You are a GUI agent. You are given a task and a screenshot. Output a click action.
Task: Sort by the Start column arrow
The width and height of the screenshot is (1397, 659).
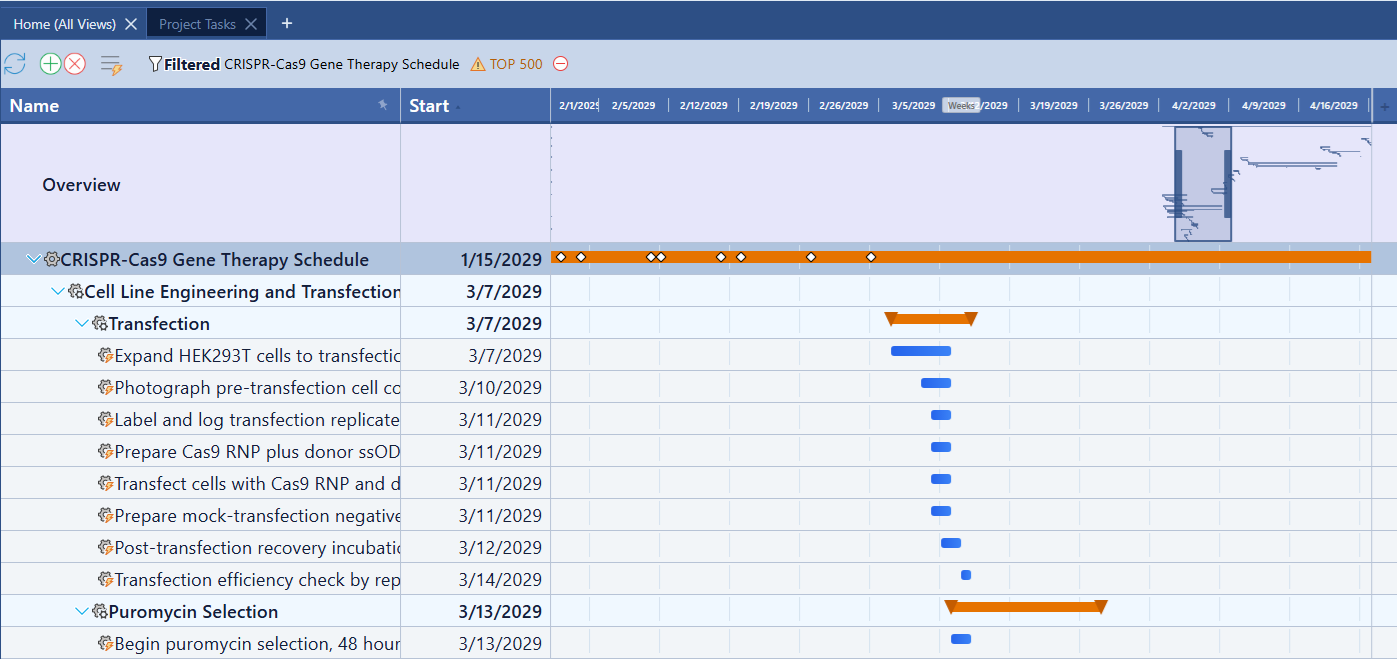coord(459,107)
